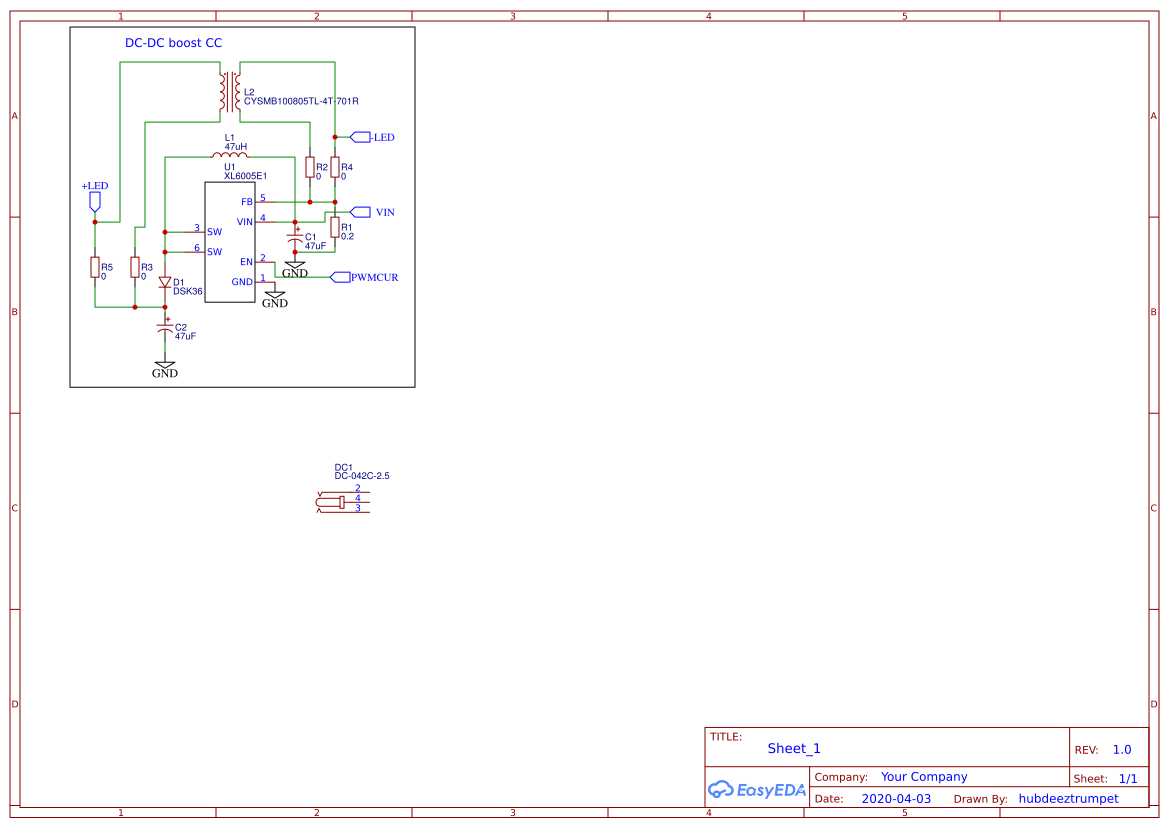Select the D1 DSK36 diode symbol
This screenshot has height=828, width=1169.
(165, 283)
